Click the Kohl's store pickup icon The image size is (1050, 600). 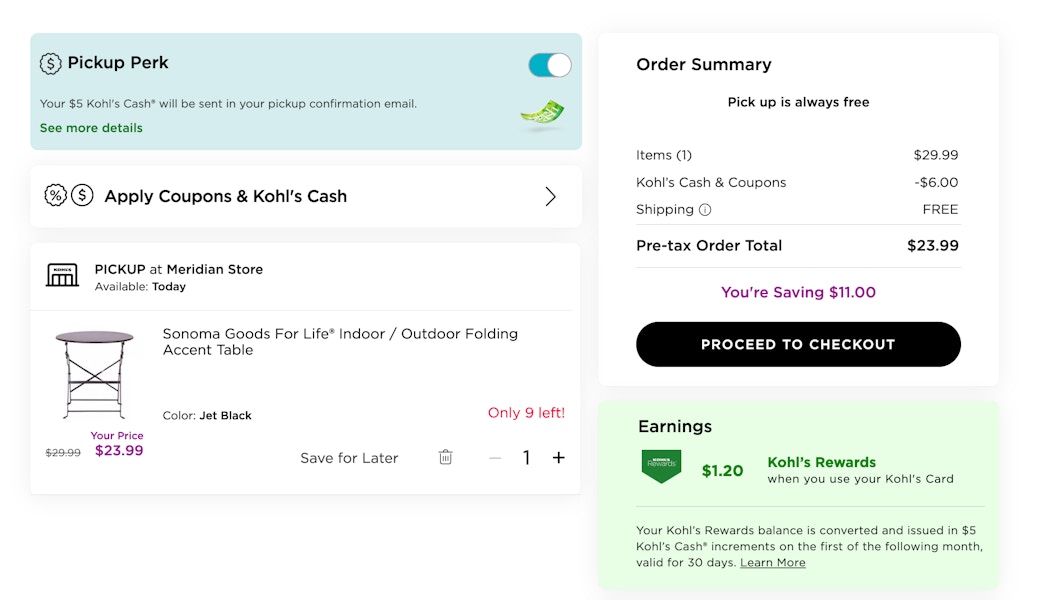coord(62,275)
